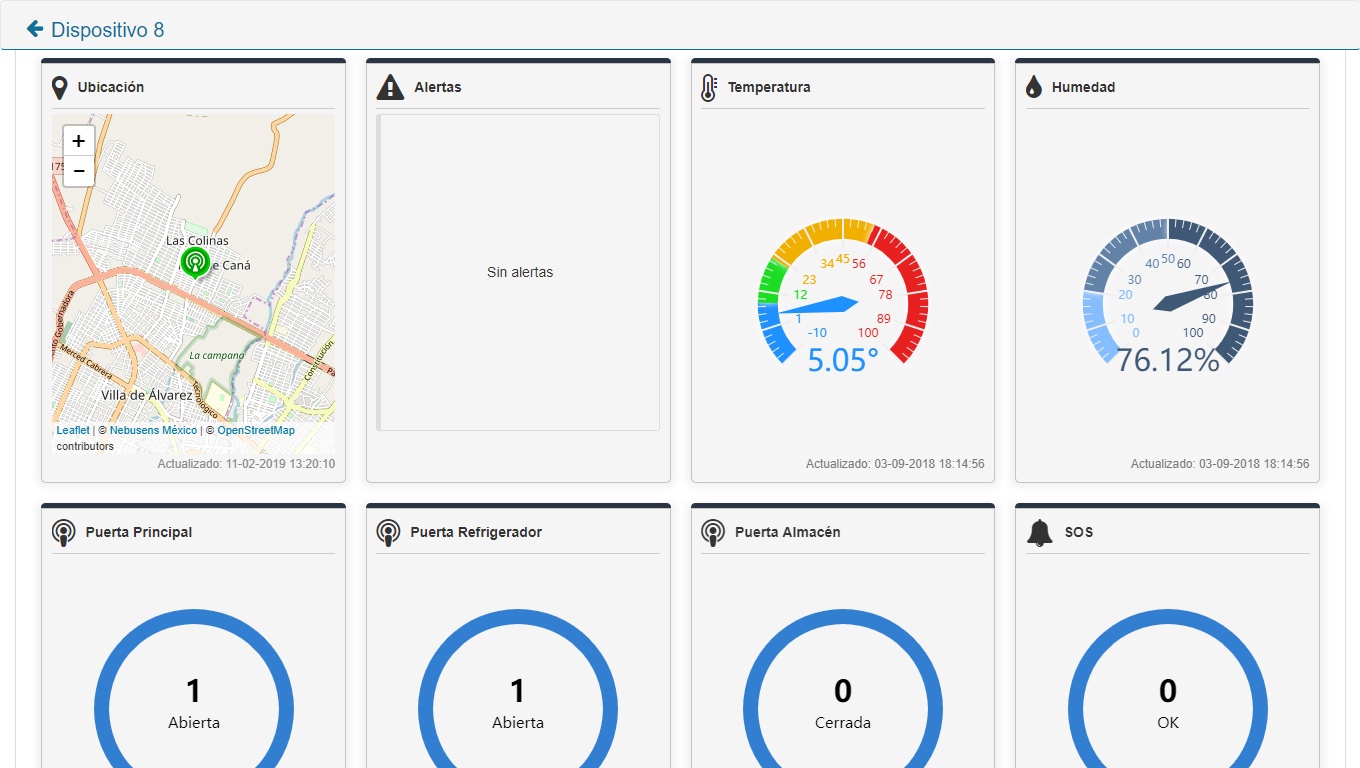
Task: Click the location pin icon in Ubicación
Action: pos(60,88)
